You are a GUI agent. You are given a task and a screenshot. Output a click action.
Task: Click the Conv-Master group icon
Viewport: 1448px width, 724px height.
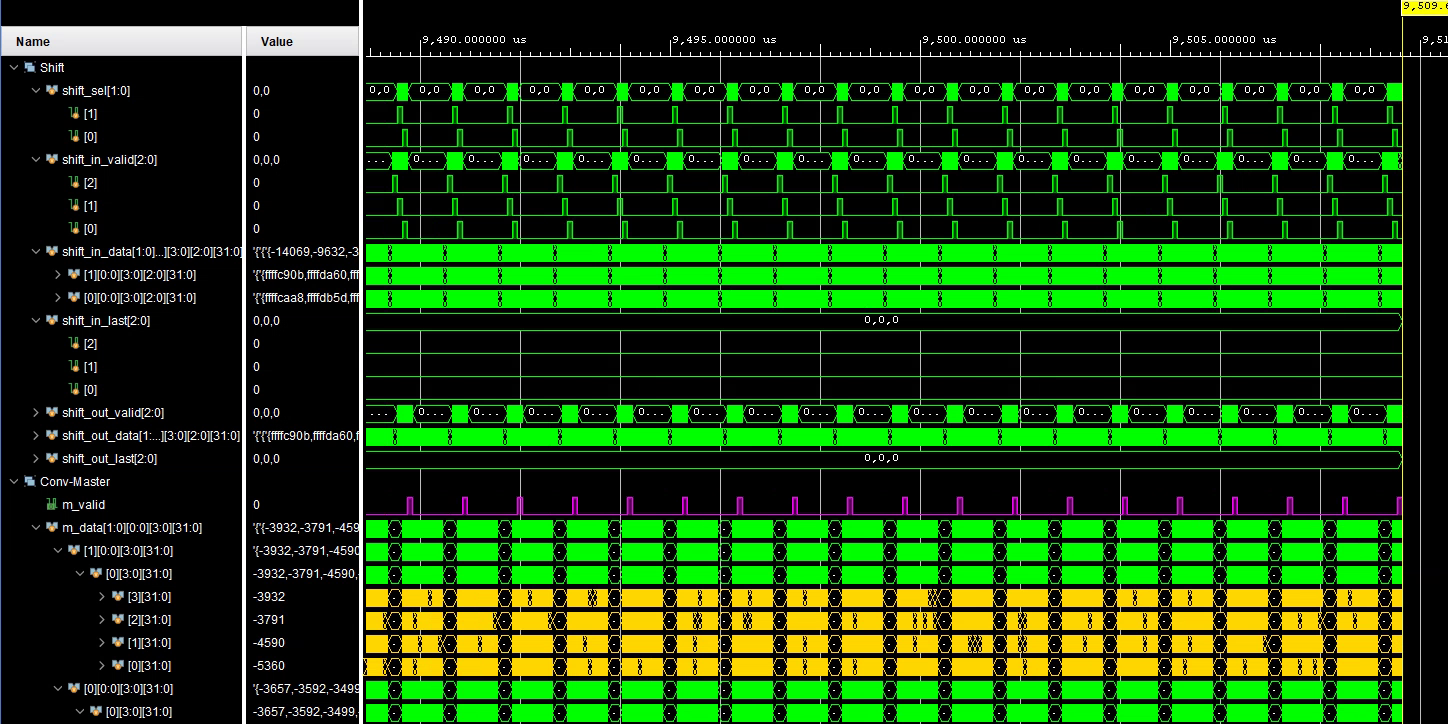tap(29, 482)
